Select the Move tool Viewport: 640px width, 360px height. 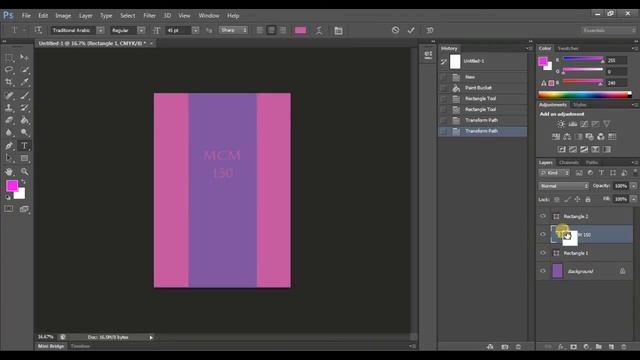point(24,58)
